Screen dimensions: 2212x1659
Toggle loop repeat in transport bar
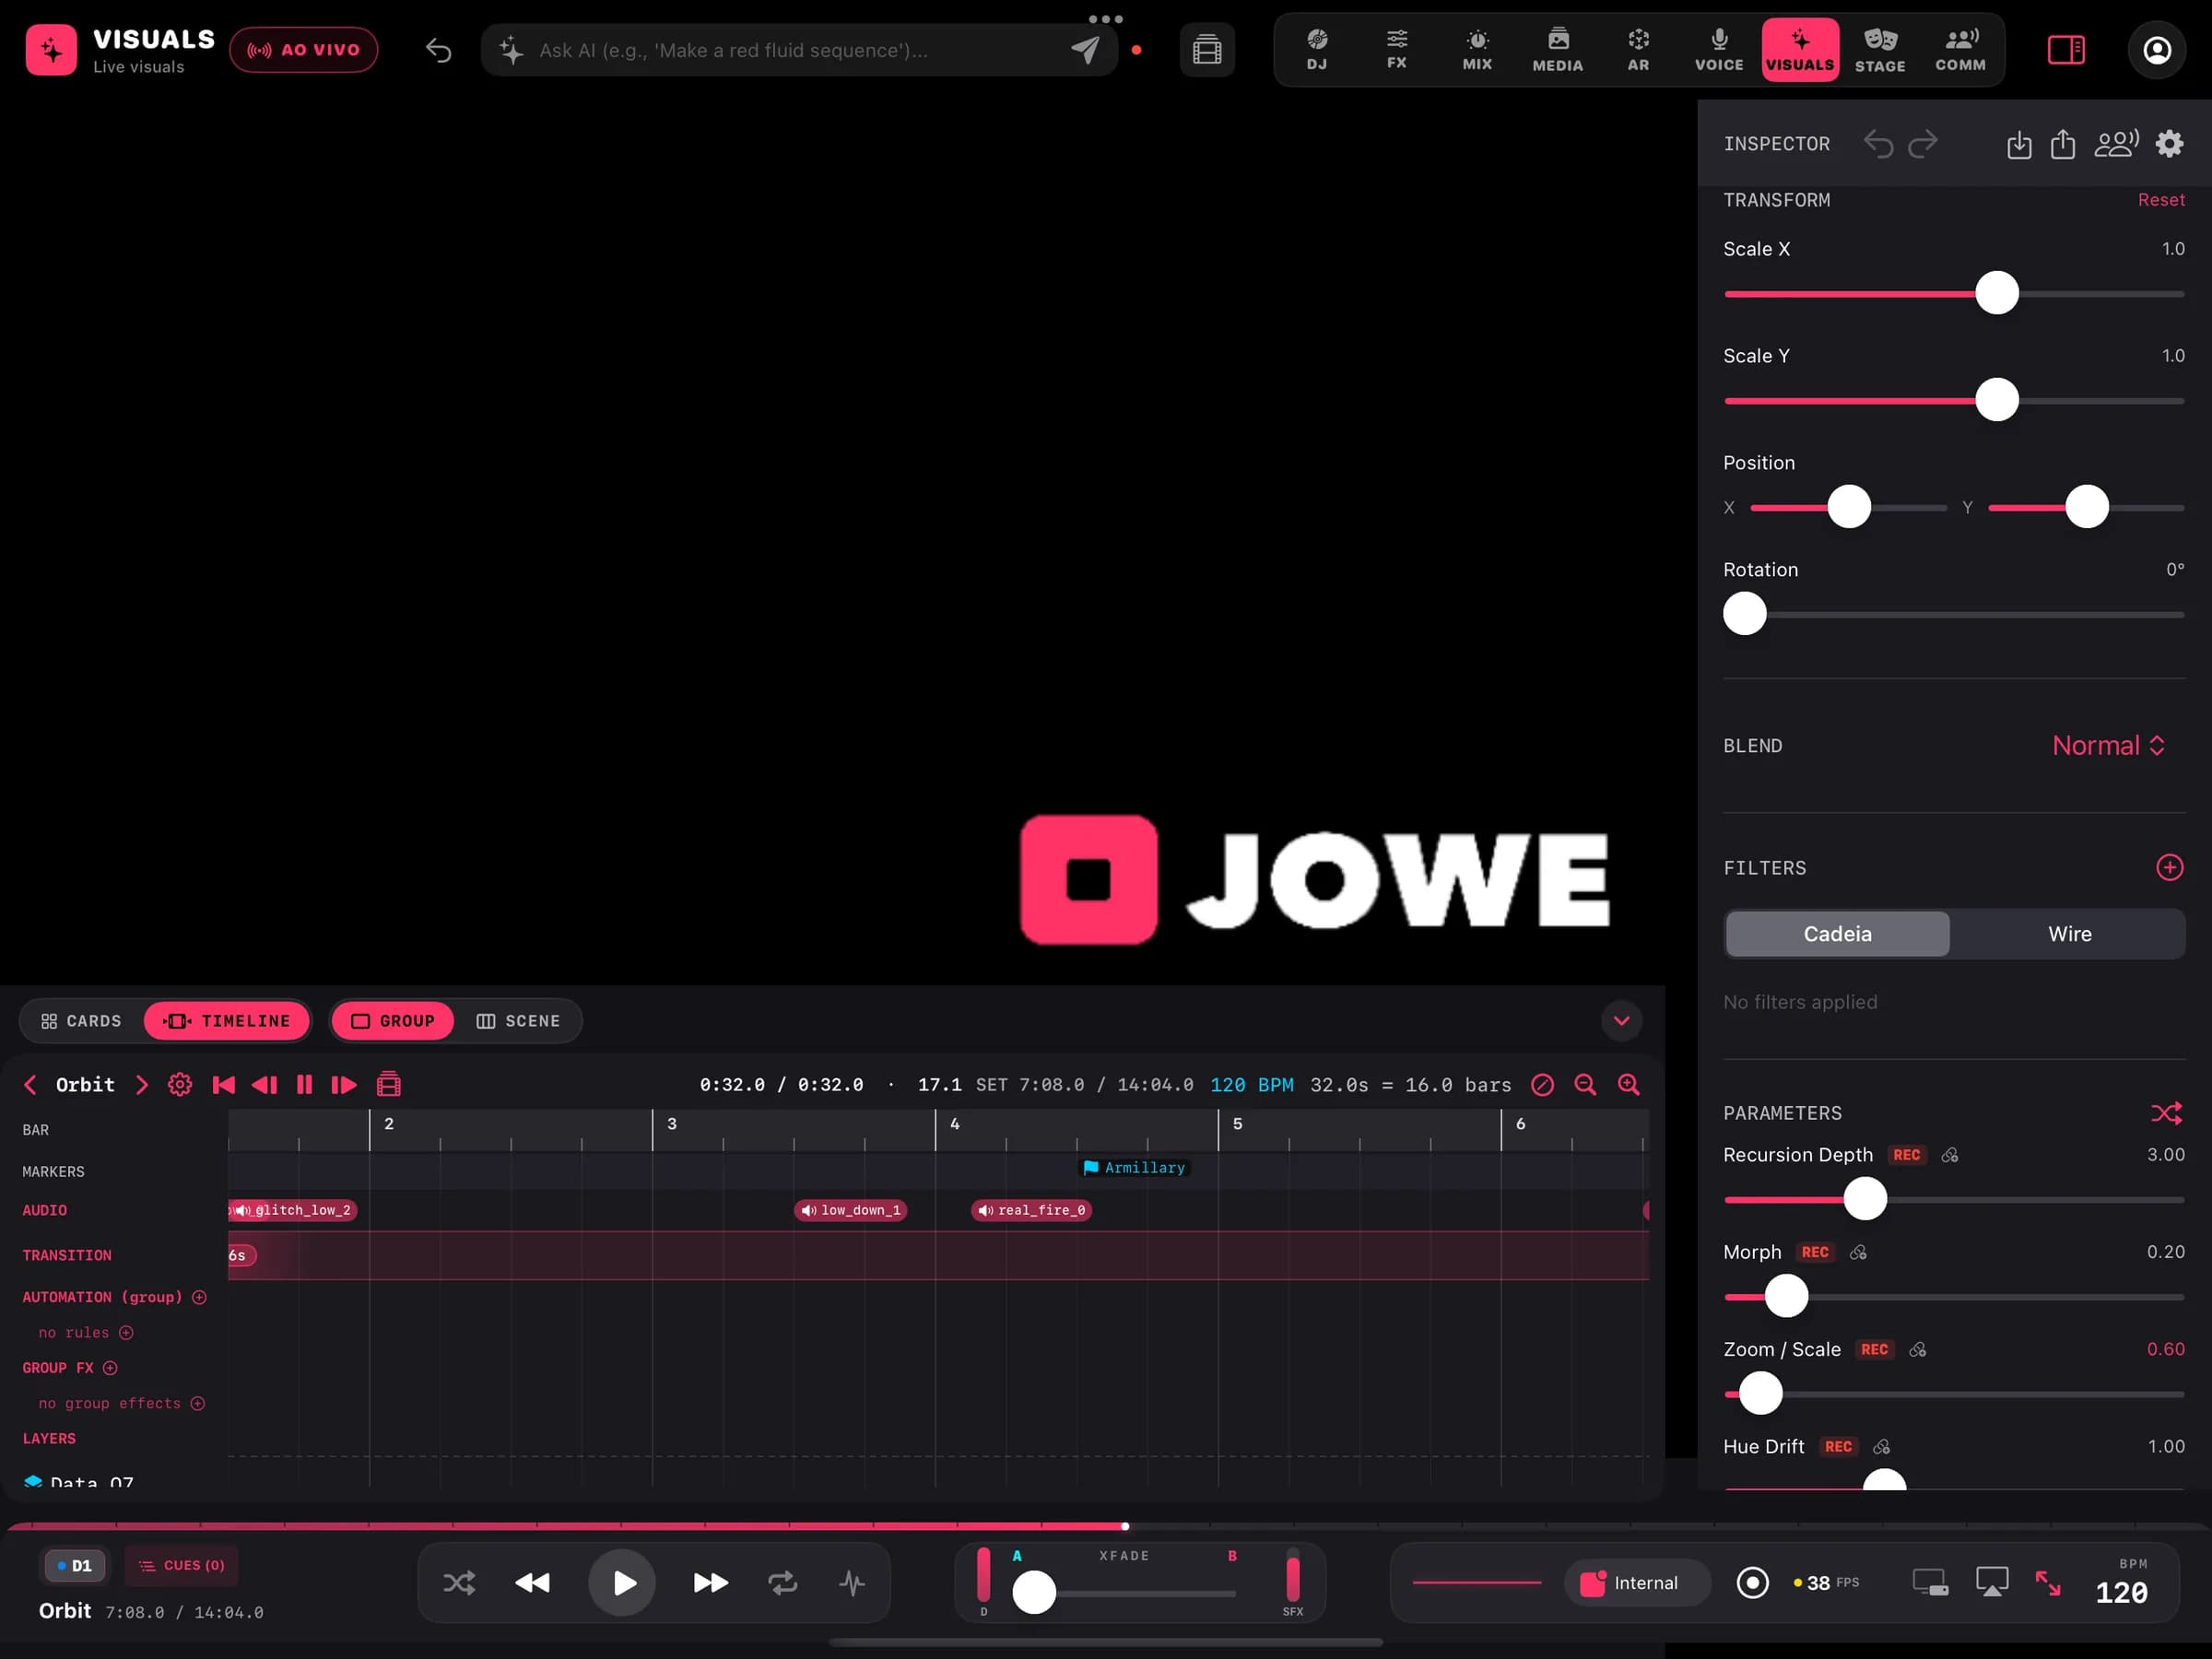point(782,1582)
